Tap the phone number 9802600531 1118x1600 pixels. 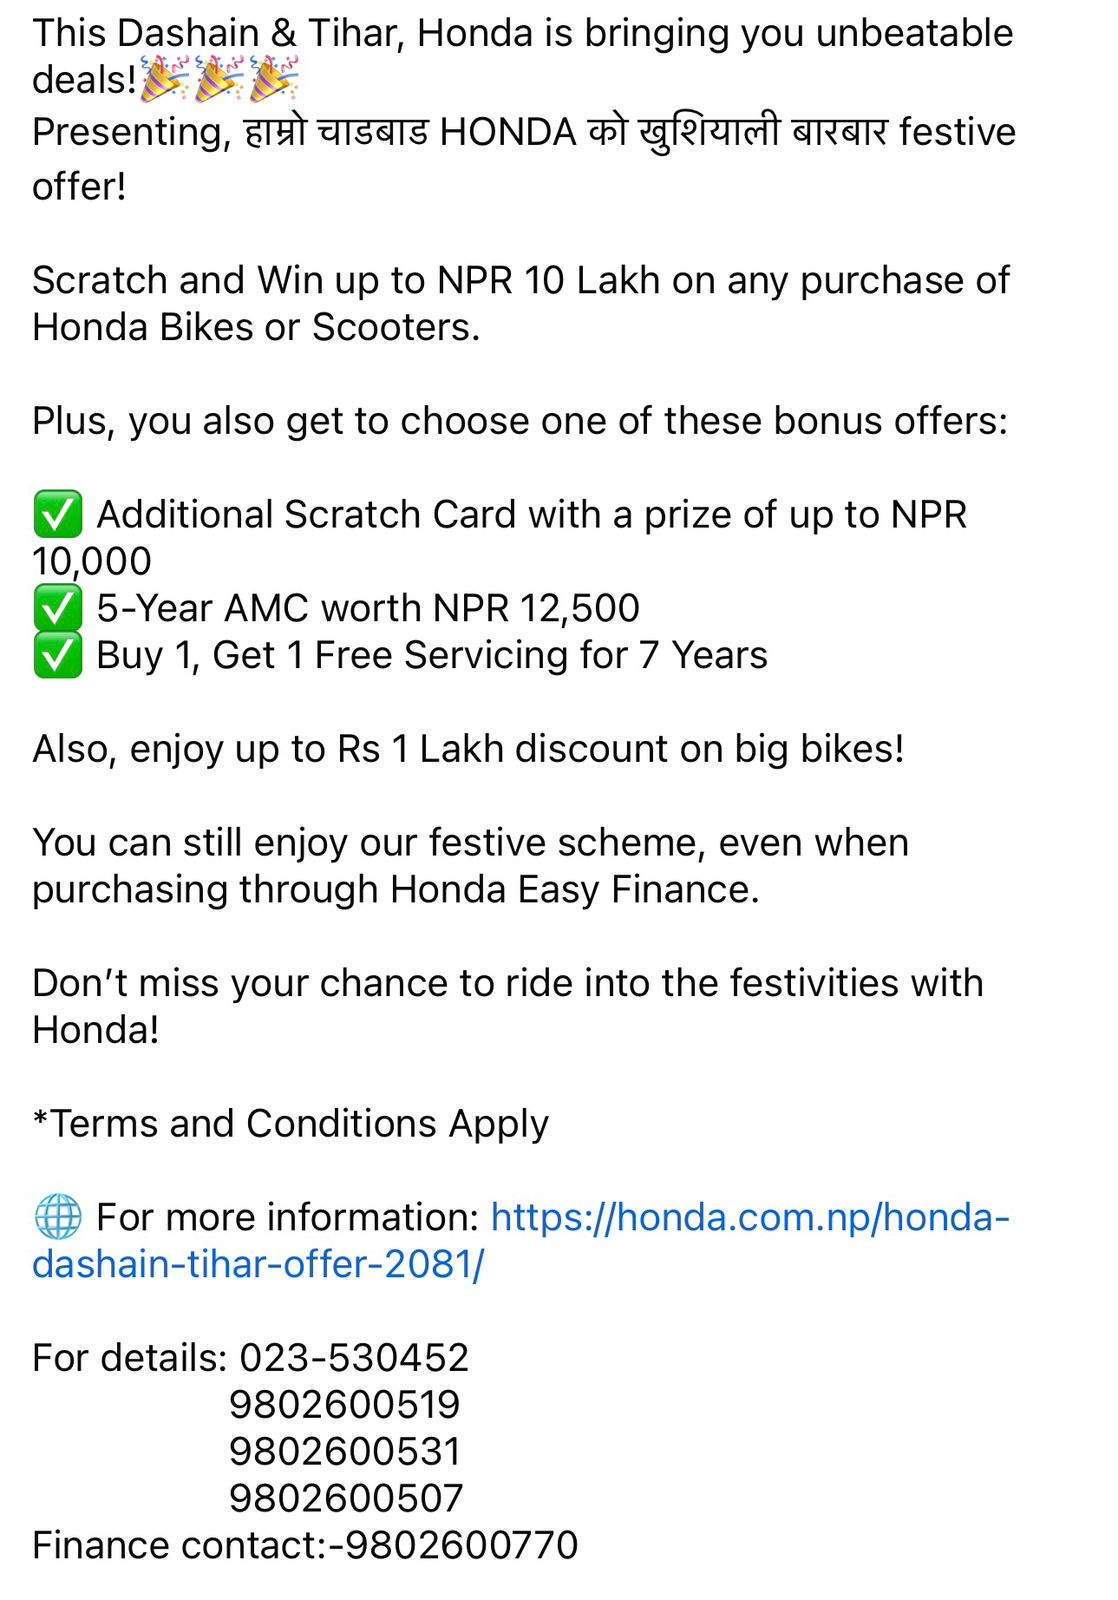coord(344,1452)
